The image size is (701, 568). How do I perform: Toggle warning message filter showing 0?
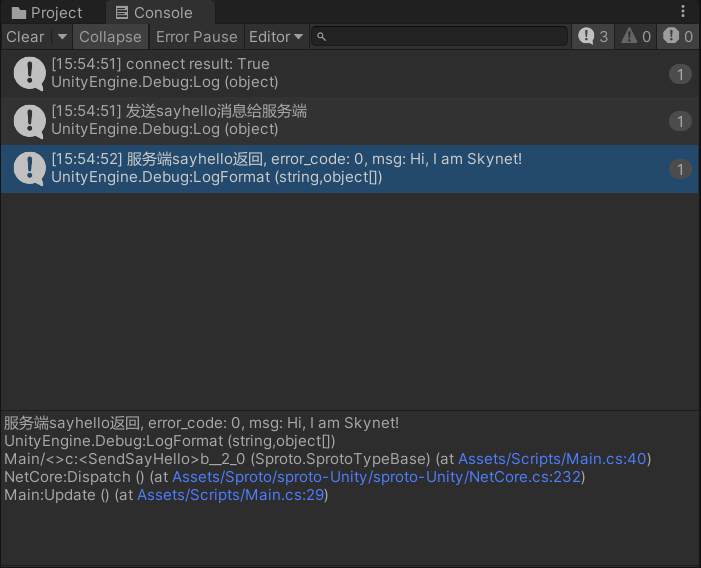coord(636,37)
